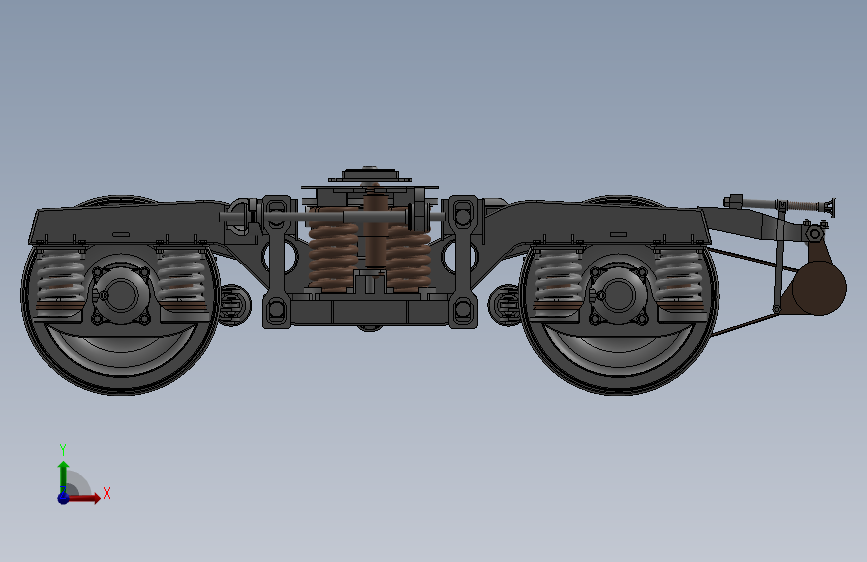Viewport: 867px width, 562px height.
Task: Click the green Y axis arrow of triad
Action: click(x=64, y=476)
